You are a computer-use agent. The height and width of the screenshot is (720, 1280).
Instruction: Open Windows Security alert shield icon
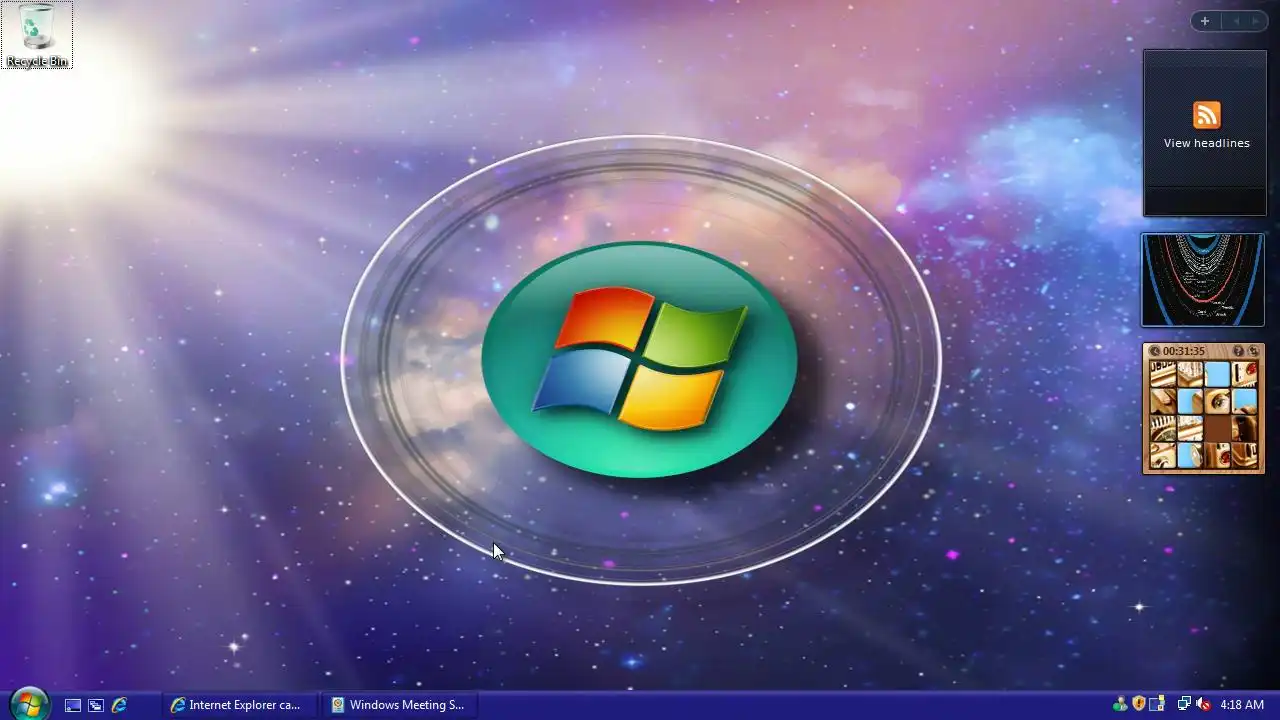point(1138,705)
